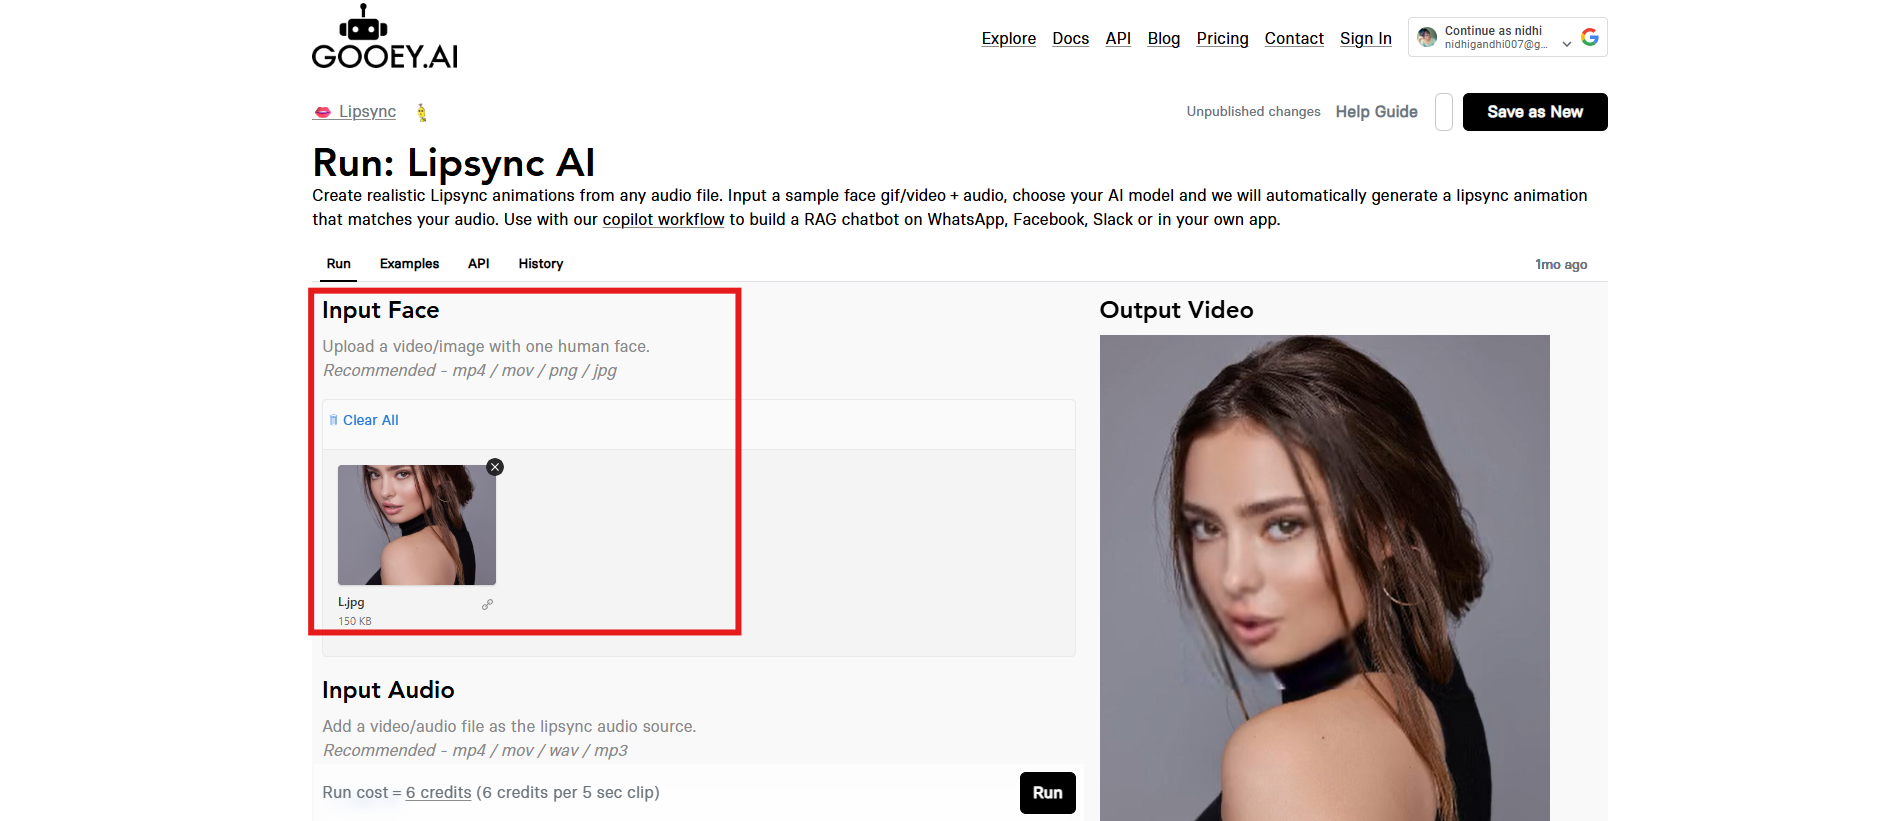Open the Explore page
The width and height of the screenshot is (1890, 821).
pos(1009,38)
